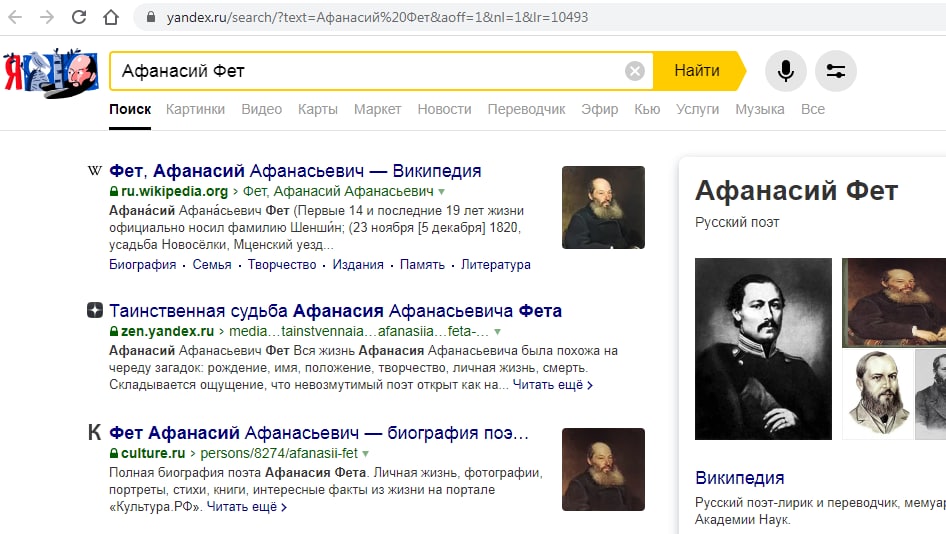Select the Поиск tab

[130, 109]
